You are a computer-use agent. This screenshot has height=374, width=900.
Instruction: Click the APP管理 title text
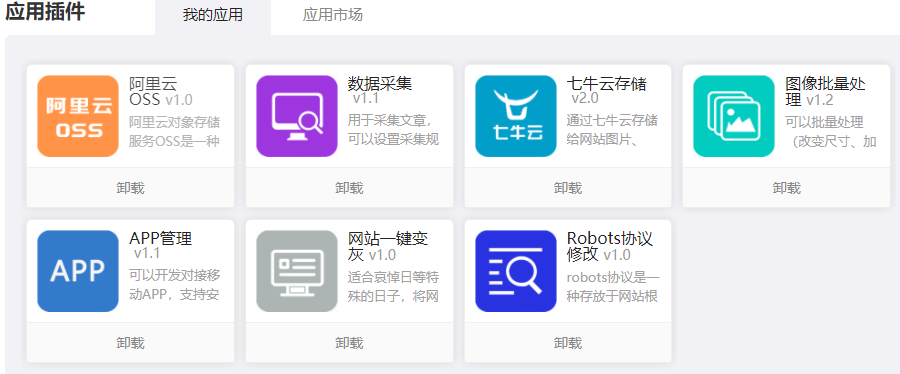(161, 239)
